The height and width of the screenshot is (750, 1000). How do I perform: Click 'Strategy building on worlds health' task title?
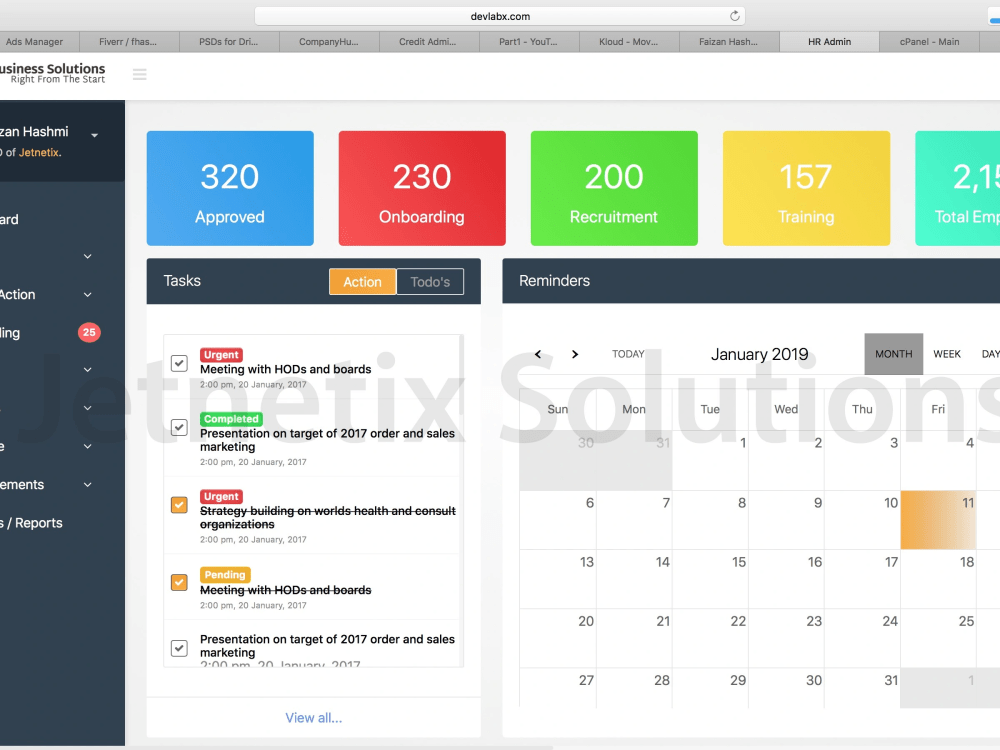[x=328, y=517]
